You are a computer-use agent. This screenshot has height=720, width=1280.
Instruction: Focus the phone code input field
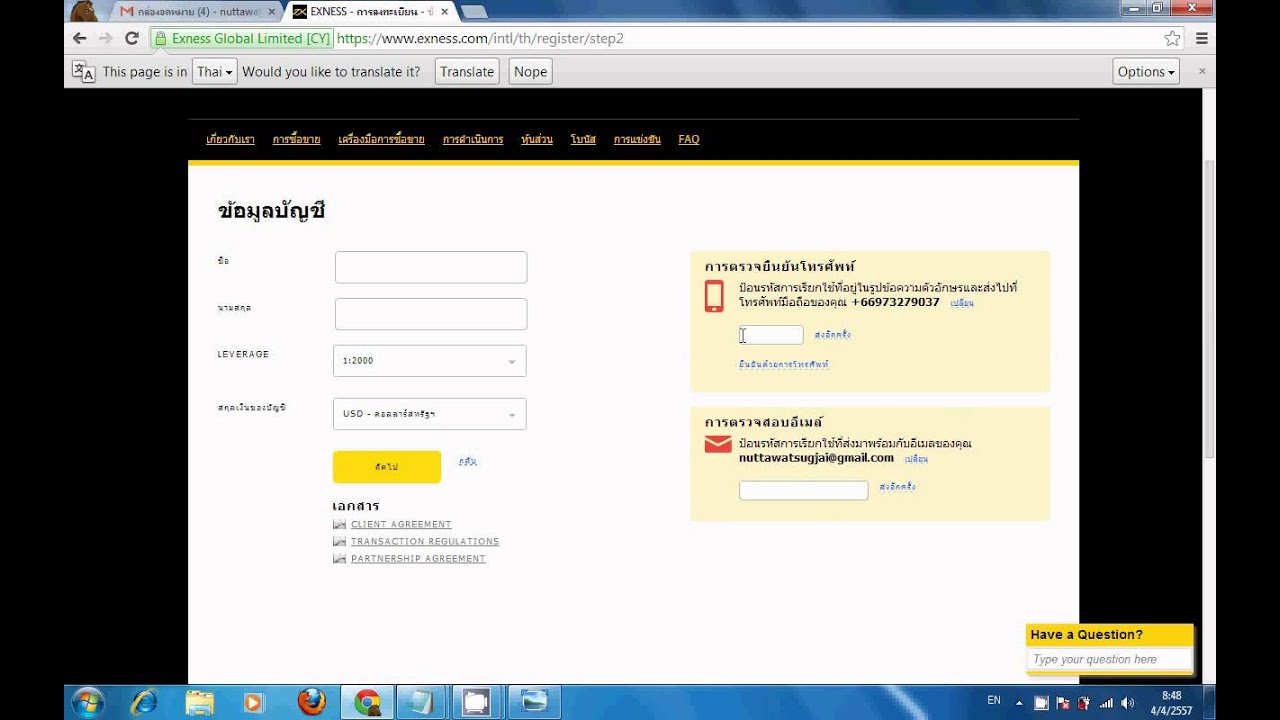tap(771, 335)
